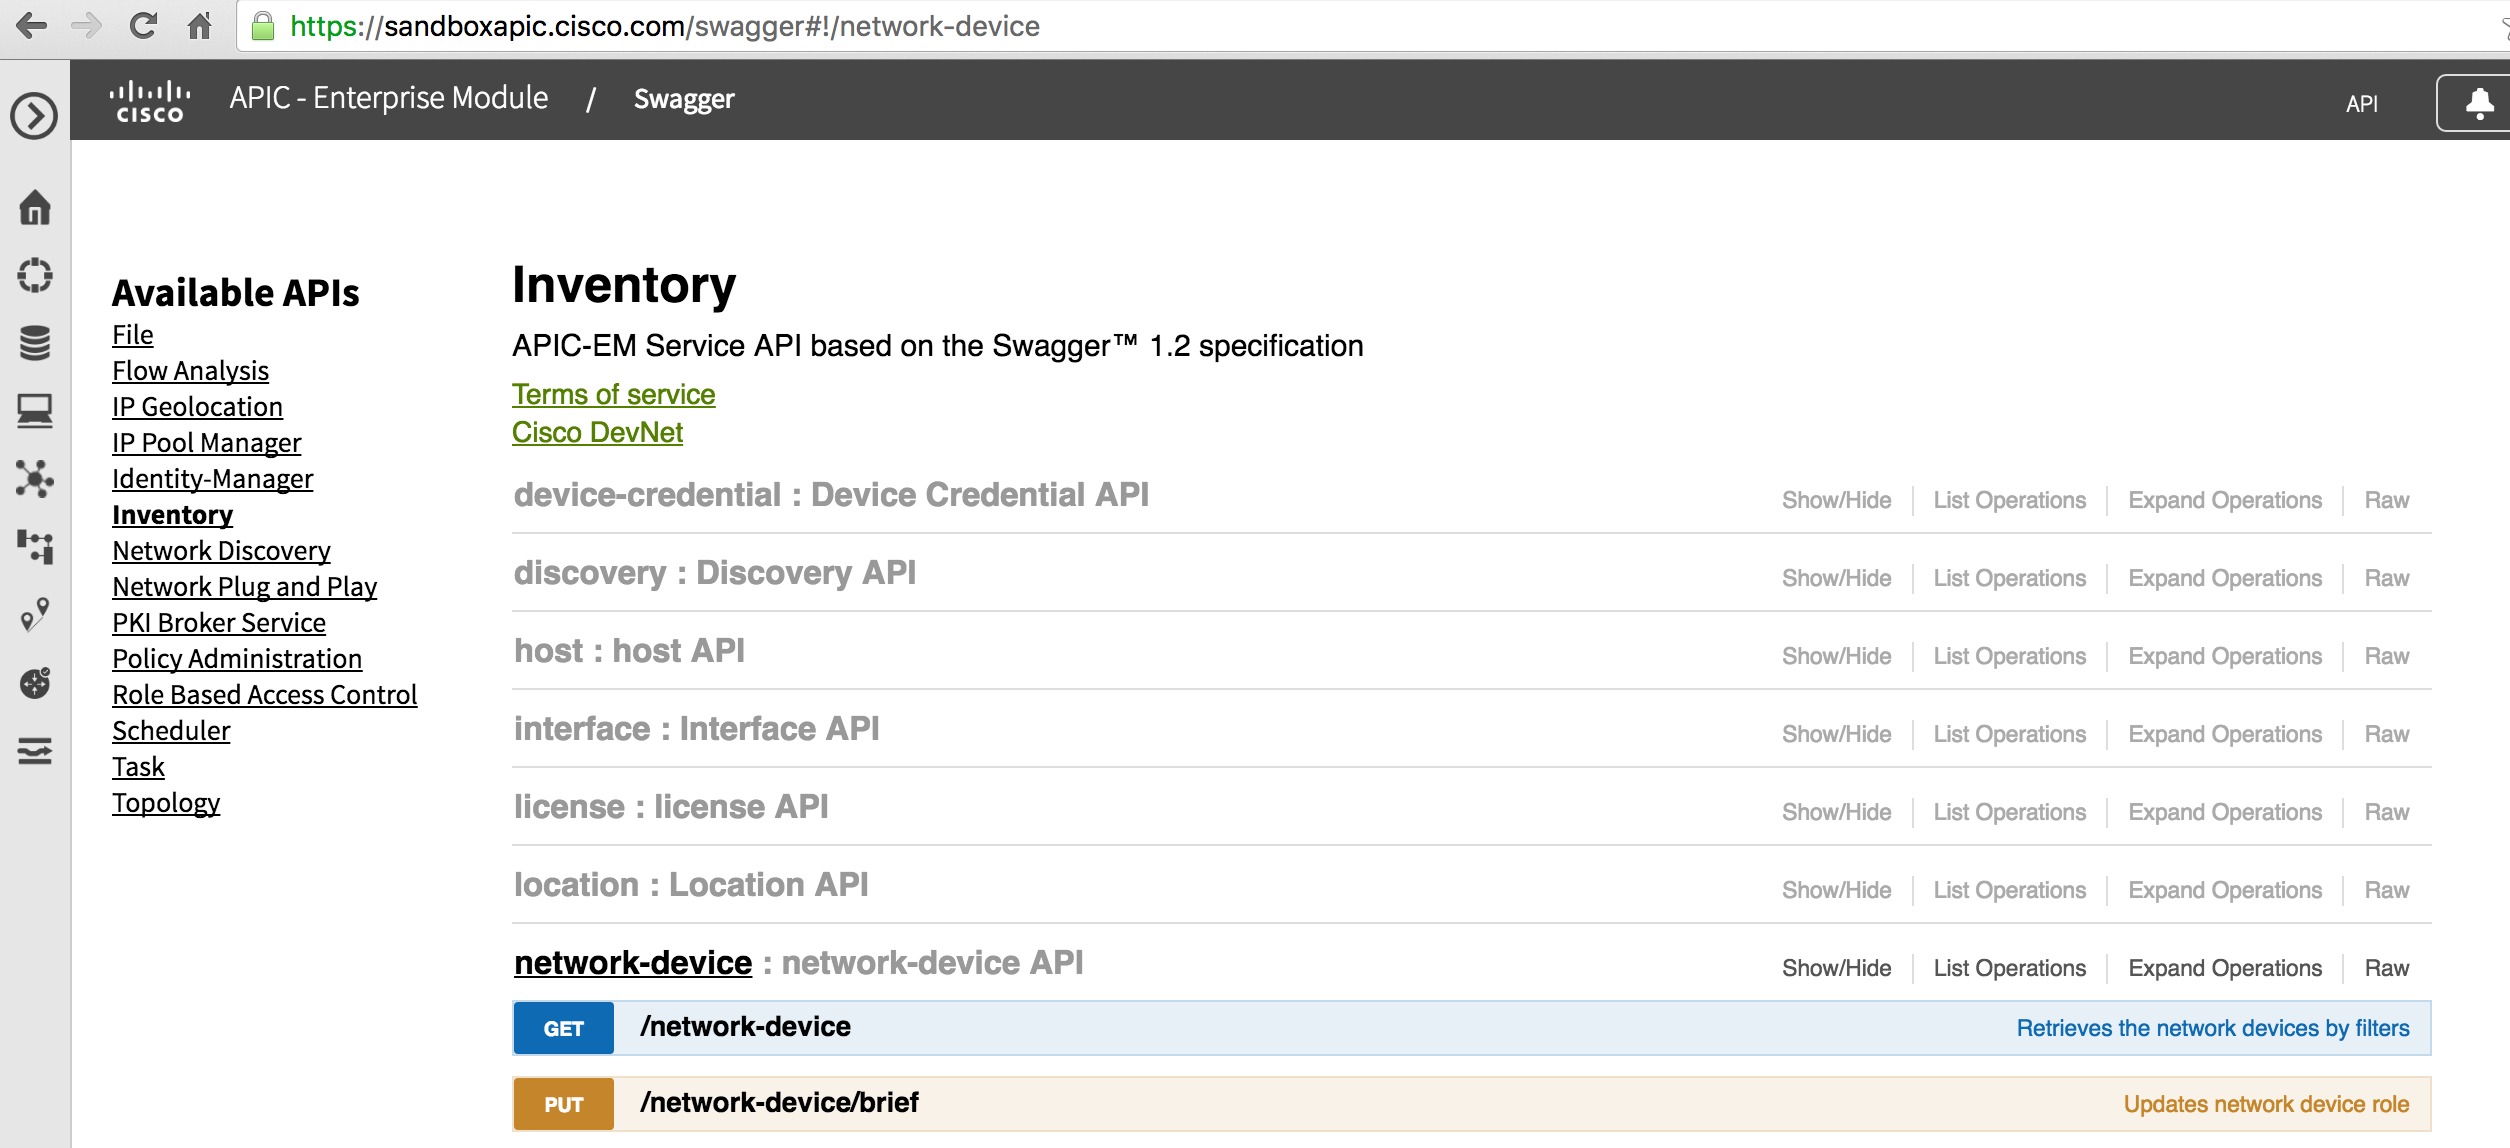Click List Operations for network-device
2510x1148 pixels.
[2009, 968]
